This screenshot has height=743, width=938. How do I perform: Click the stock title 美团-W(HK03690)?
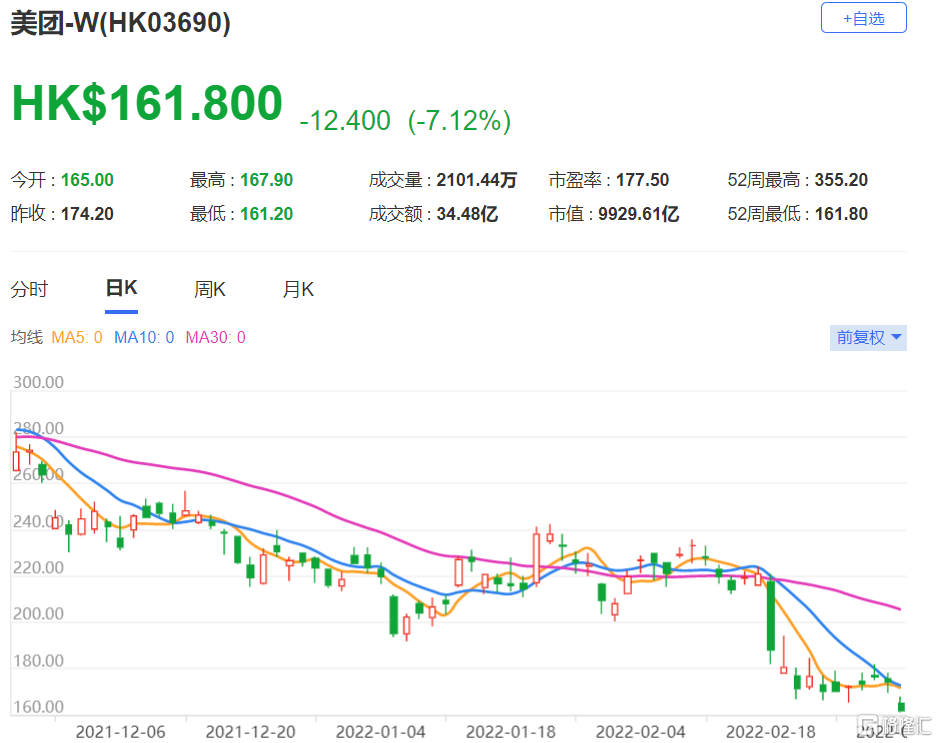point(120,23)
